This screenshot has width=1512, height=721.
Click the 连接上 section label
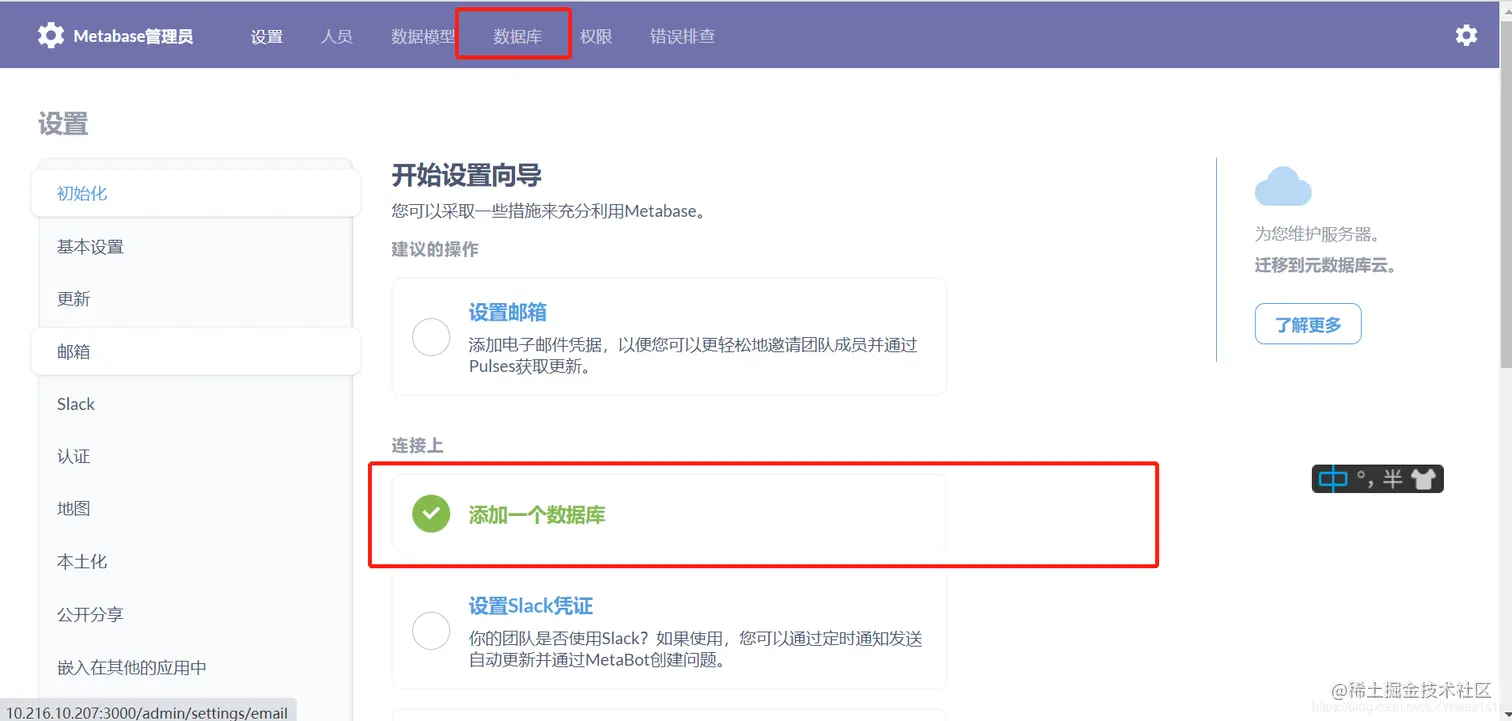pyautogui.click(x=417, y=446)
